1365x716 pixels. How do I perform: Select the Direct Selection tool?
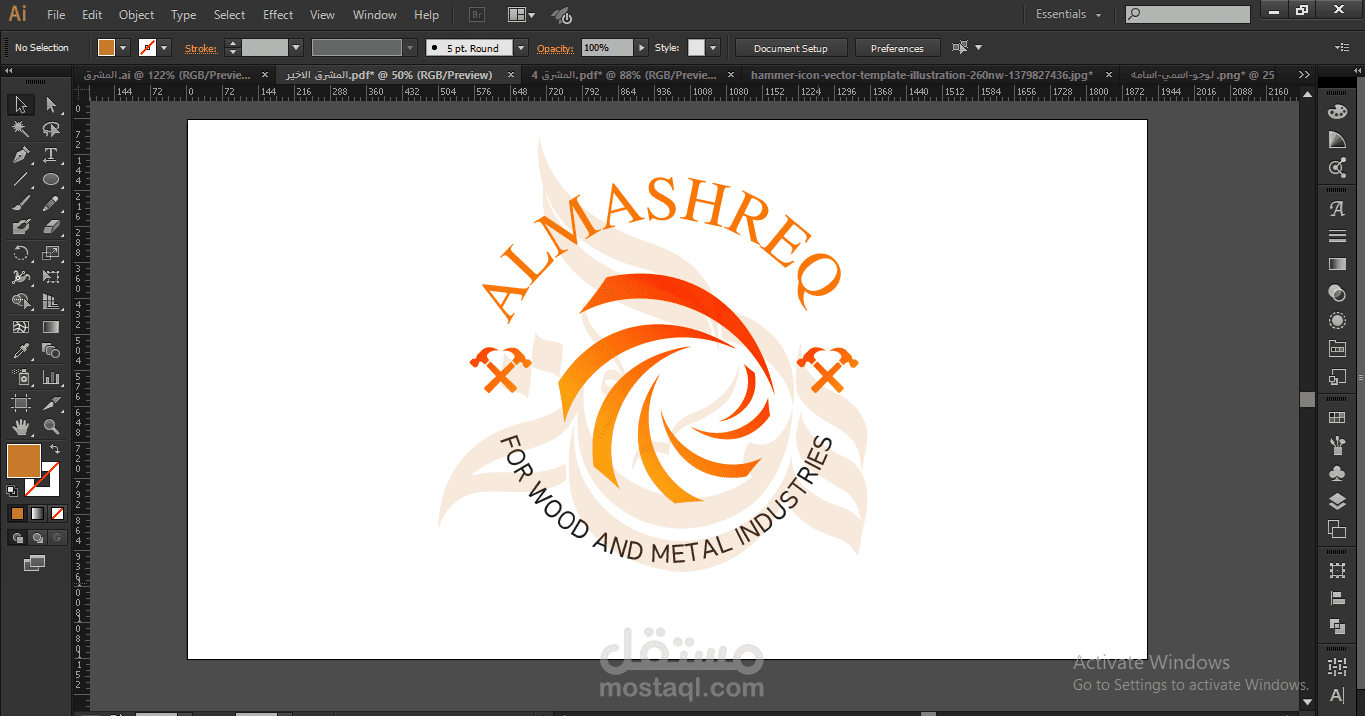pos(51,105)
